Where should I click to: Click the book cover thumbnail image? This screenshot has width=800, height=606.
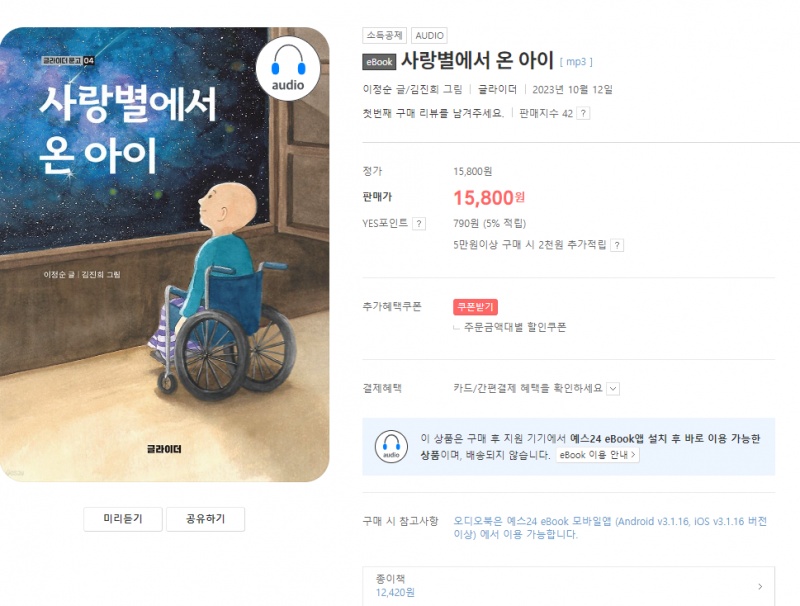(x=164, y=255)
